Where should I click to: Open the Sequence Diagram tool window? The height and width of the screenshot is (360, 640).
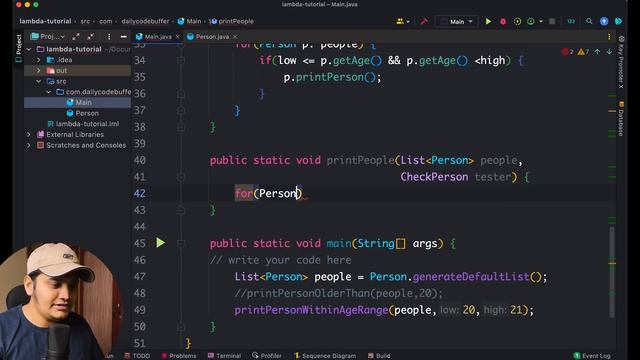[324, 356]
